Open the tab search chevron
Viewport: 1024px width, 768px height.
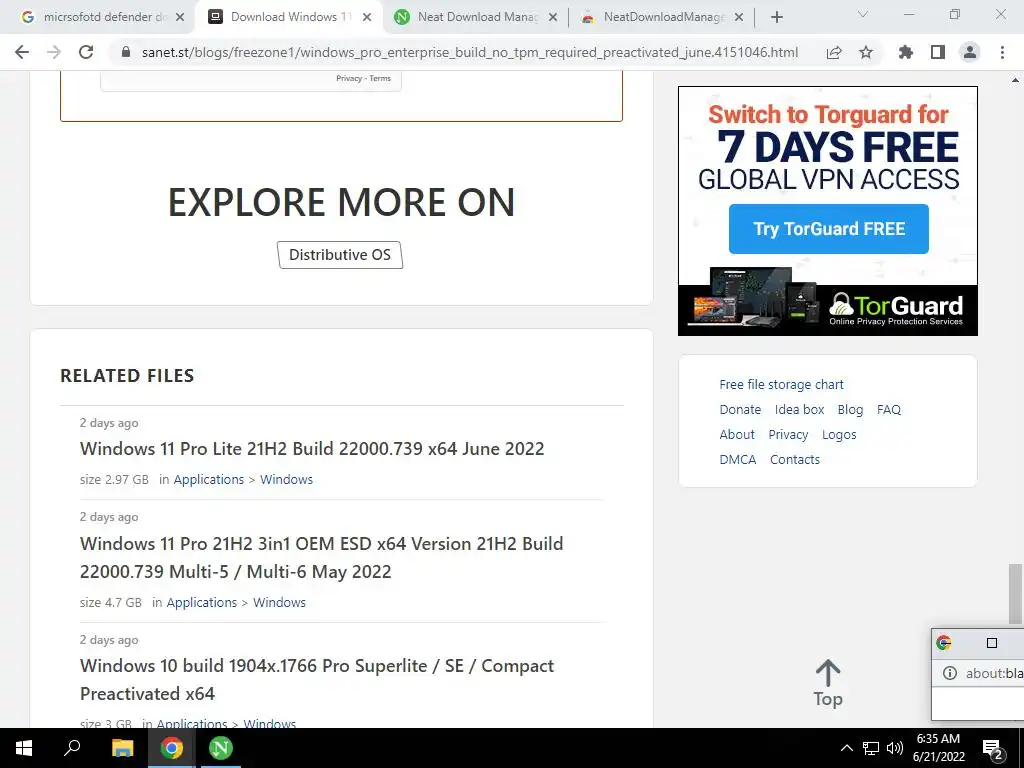863,14
